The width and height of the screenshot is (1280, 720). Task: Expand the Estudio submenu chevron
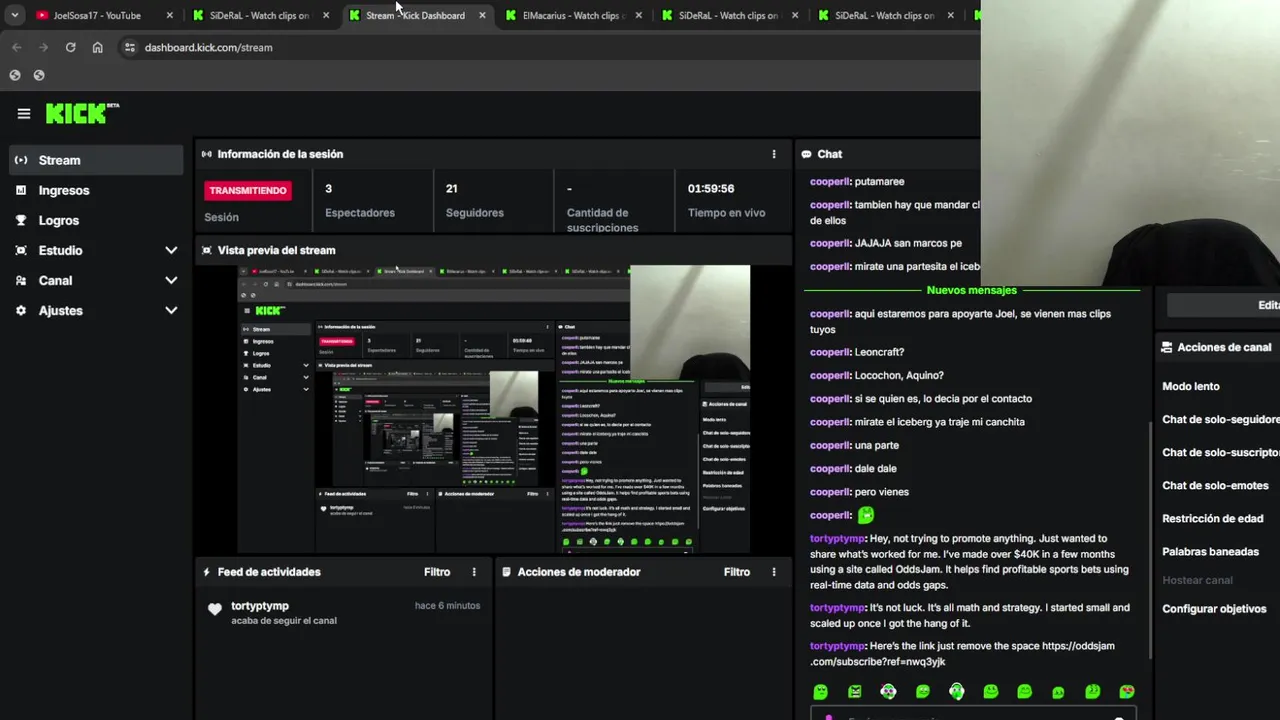tap(171, 250)
